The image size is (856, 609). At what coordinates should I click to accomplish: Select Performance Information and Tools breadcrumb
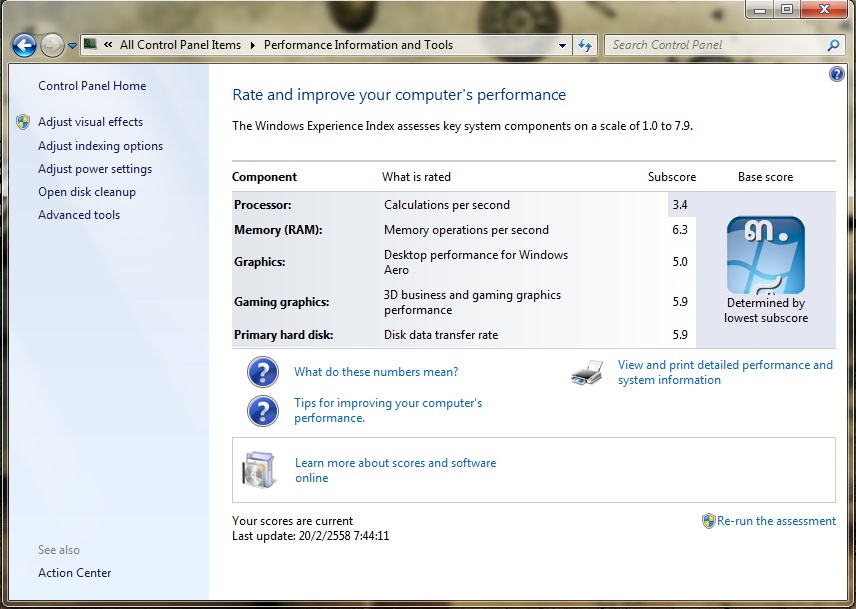(358, 45)
